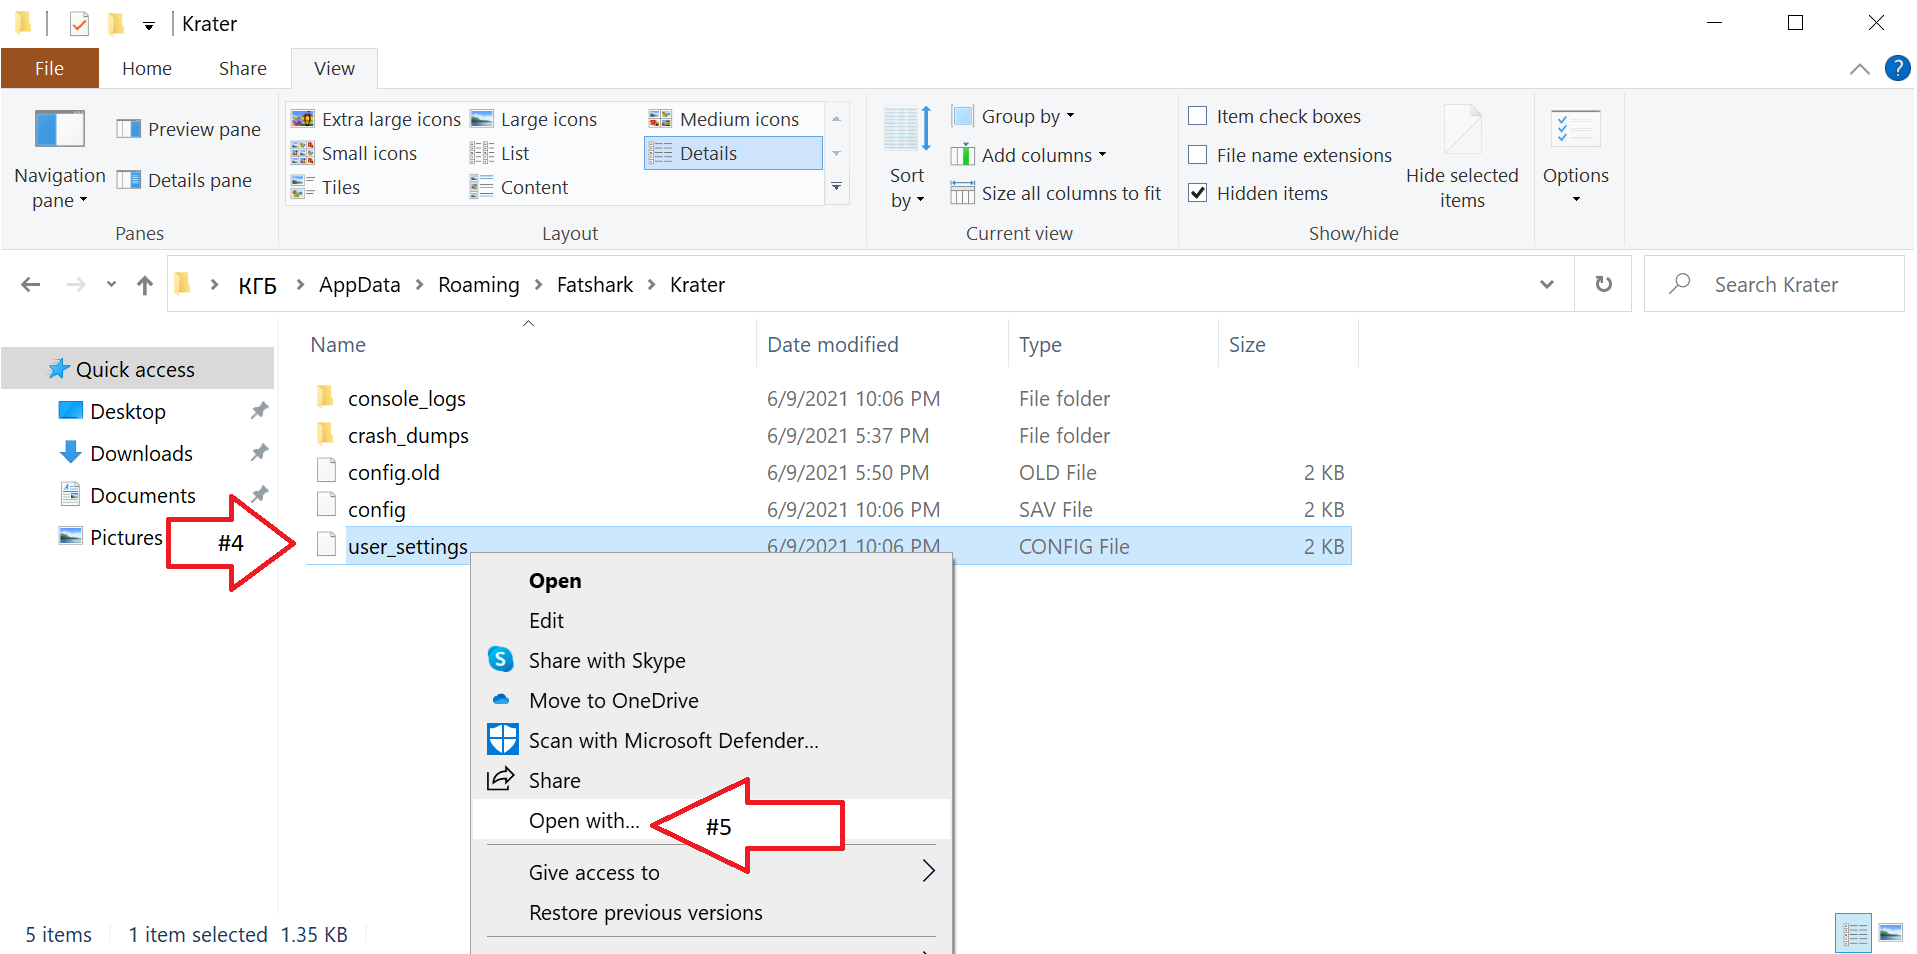Click the Up one level arrow
The image size is (1917, 954).
click(x=145, y=285)
